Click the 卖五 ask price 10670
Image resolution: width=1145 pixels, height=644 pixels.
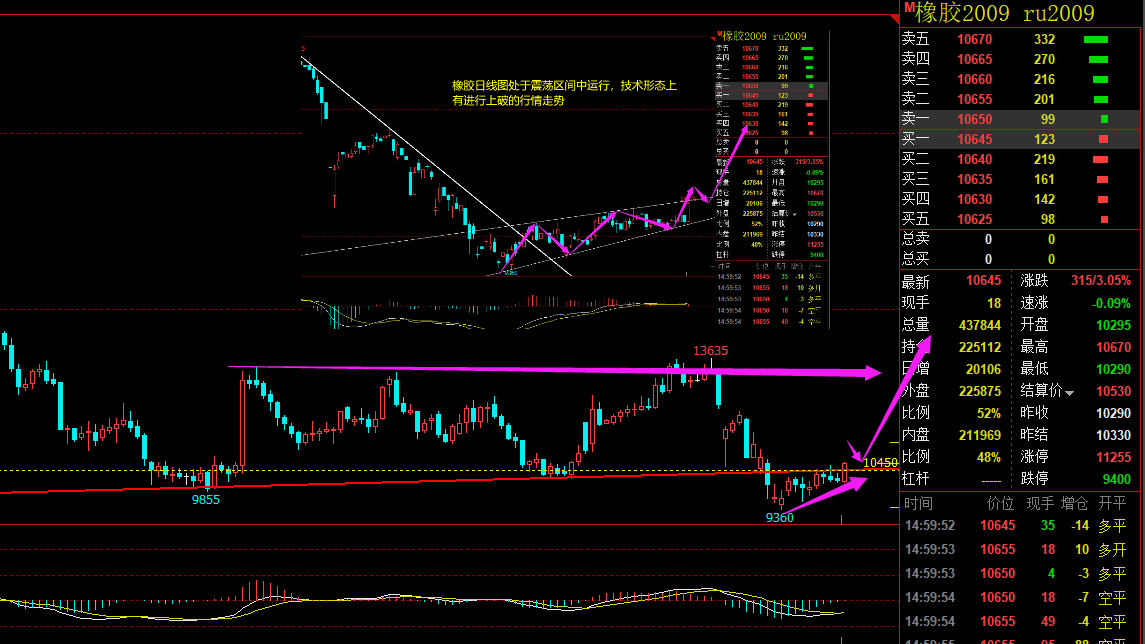click(974, 39)
